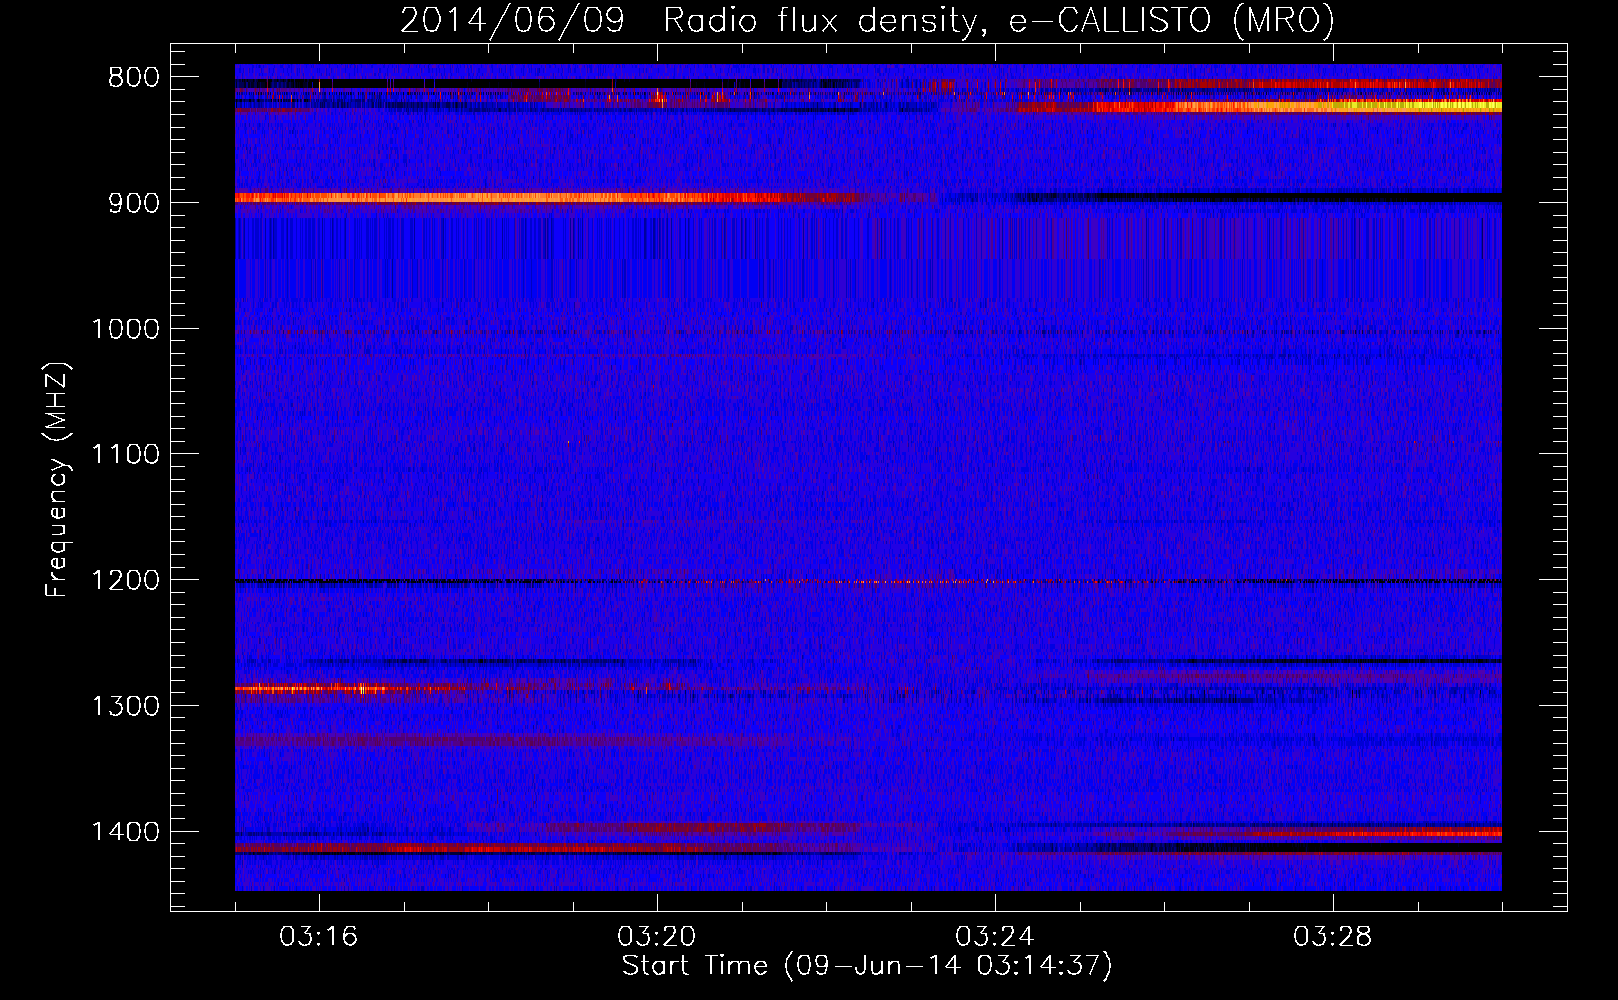Click the 03:20 time tick label
The image size is (1618, 1000).
click(657, 937)
